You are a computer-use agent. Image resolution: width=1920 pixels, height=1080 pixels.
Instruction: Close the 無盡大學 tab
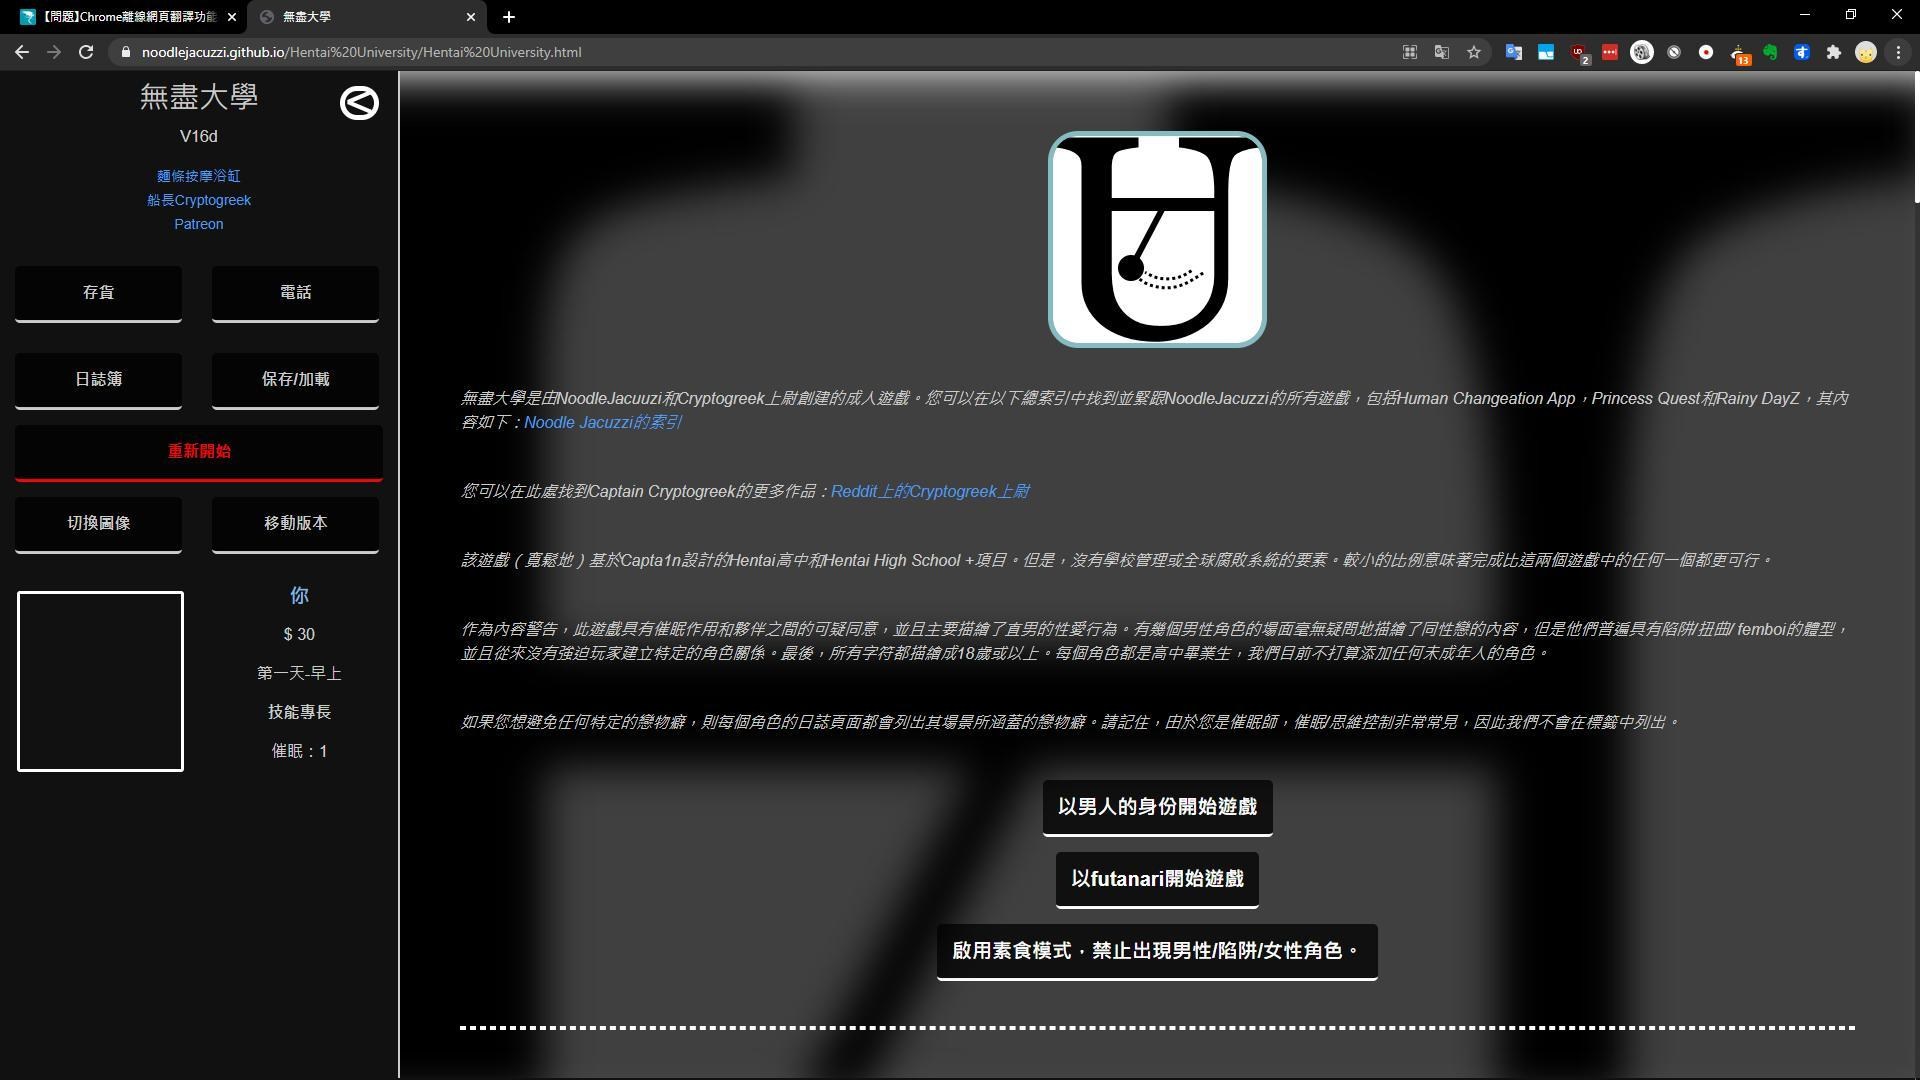pos(471,17)
